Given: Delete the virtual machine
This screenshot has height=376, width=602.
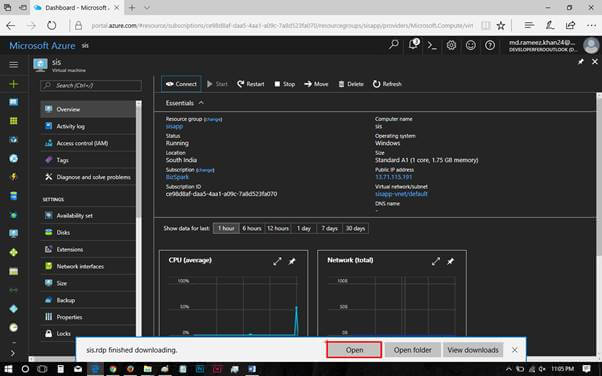Looking at the screenshot, I should point(351,84).
